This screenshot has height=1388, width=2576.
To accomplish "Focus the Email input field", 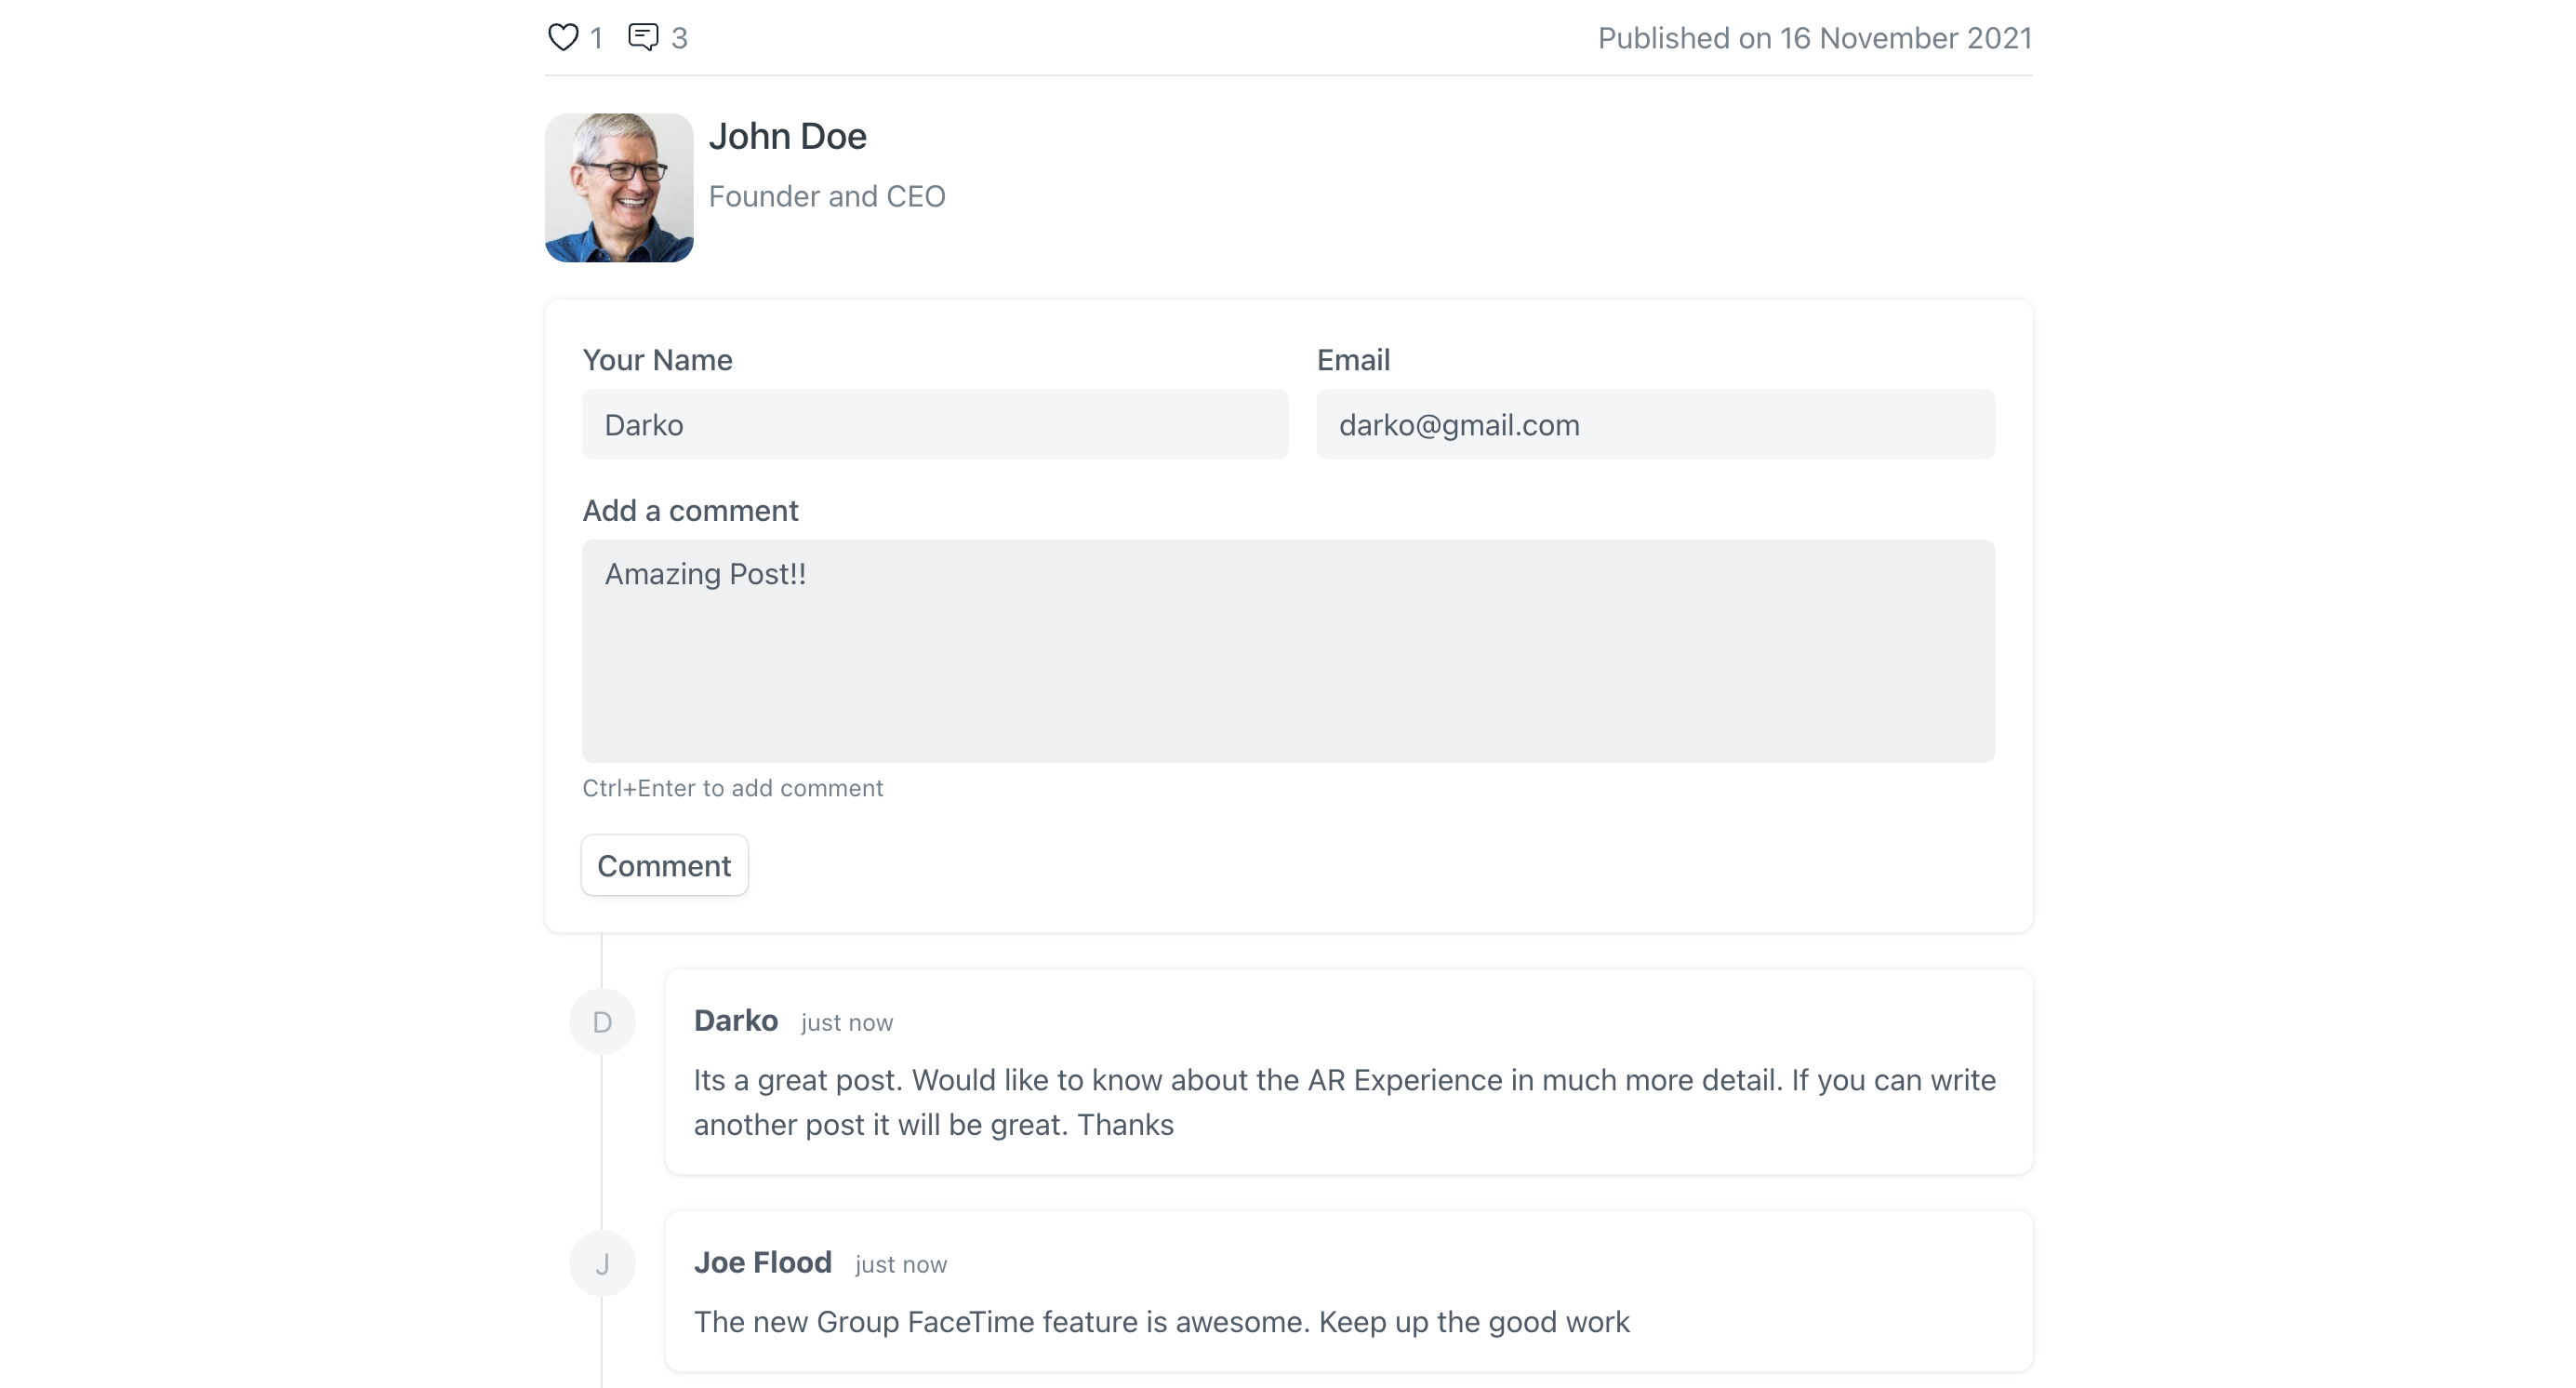I will pyautogui.click(x=1655, y=424).
